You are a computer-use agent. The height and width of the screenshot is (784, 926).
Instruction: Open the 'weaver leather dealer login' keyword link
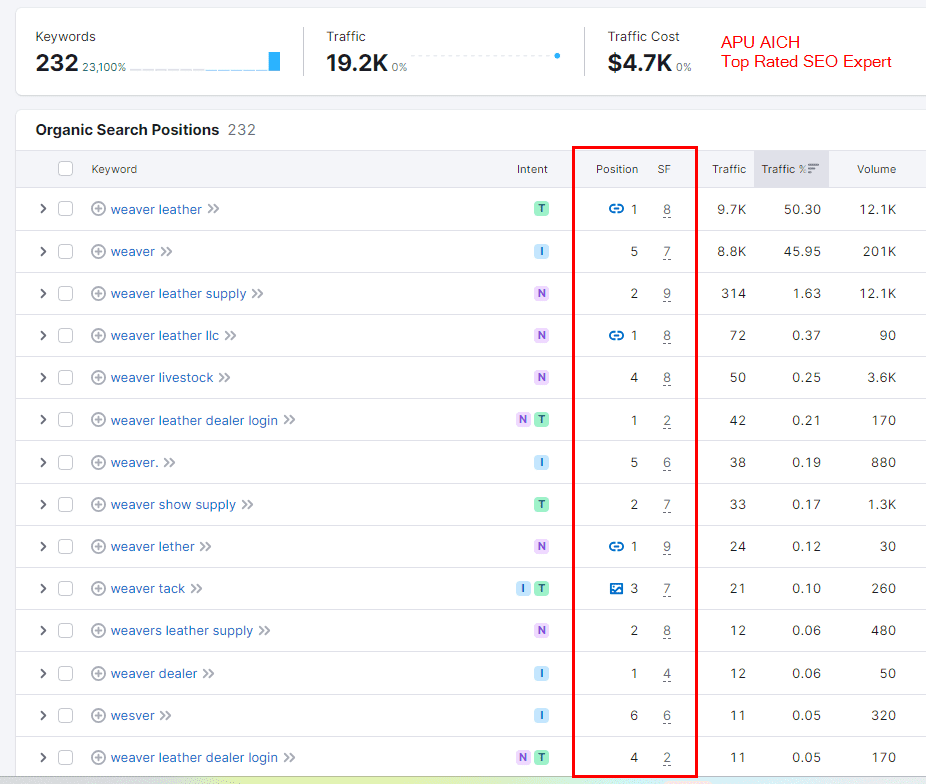click(194, 421)
